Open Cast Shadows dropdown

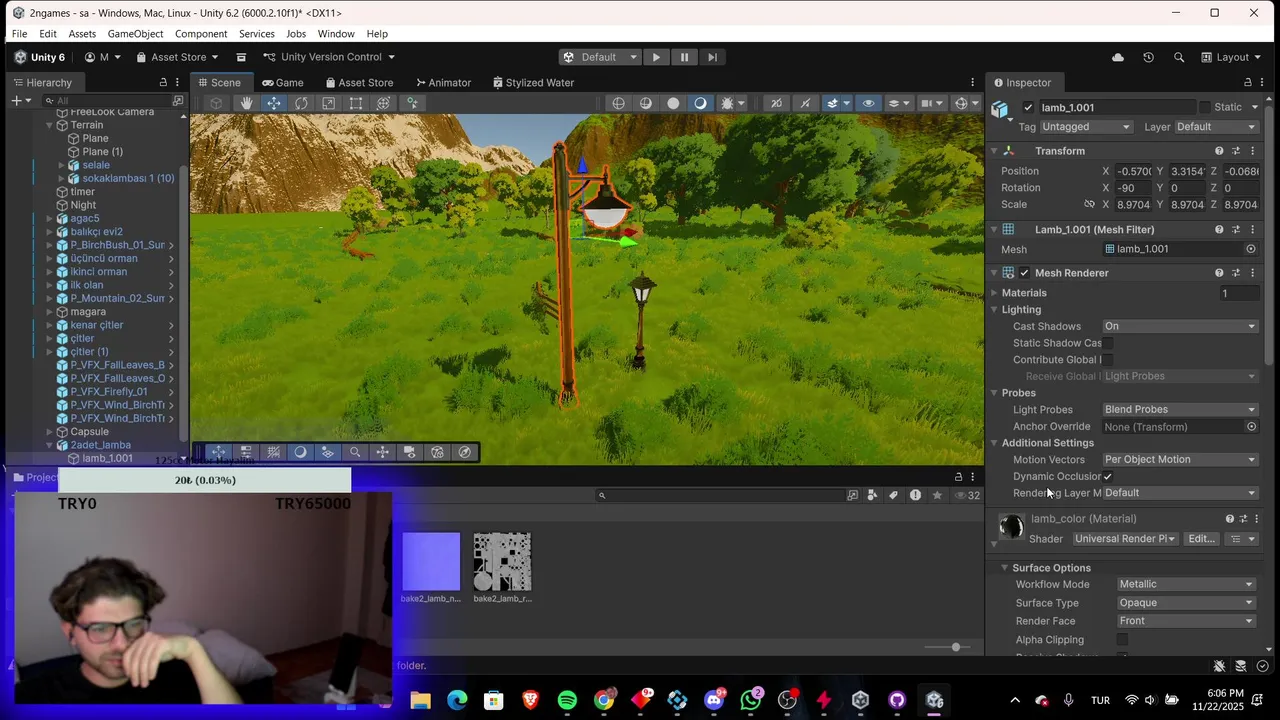pyautogui.click(x=1180, y=326)
